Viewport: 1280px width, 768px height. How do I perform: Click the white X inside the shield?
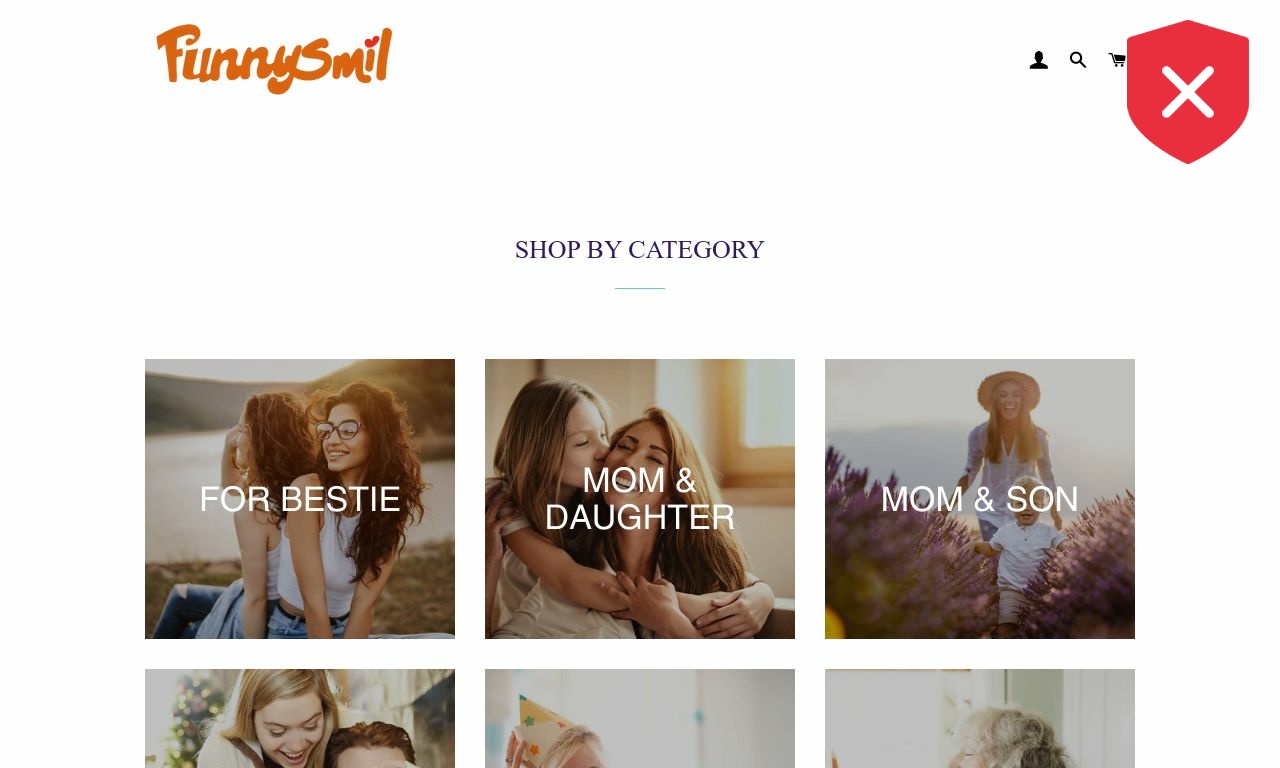(x=1188, y=92)
